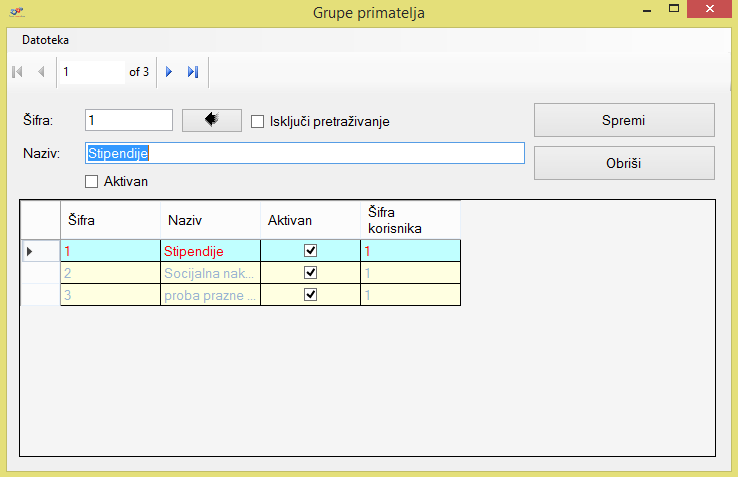Viewport: 738px width, 477px height.
Task: Go to the next record
Action: (169, 72)
